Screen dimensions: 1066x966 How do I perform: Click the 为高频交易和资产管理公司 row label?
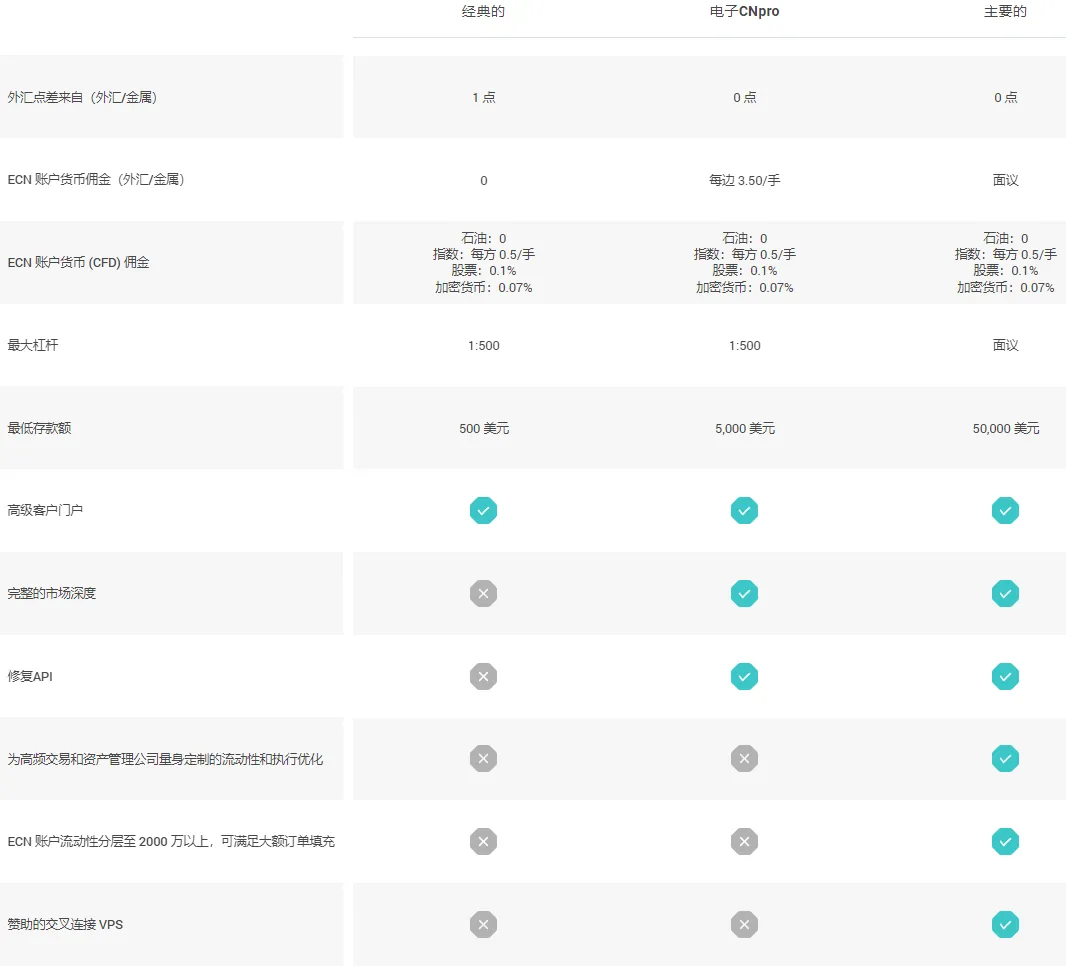pos(165,759)
